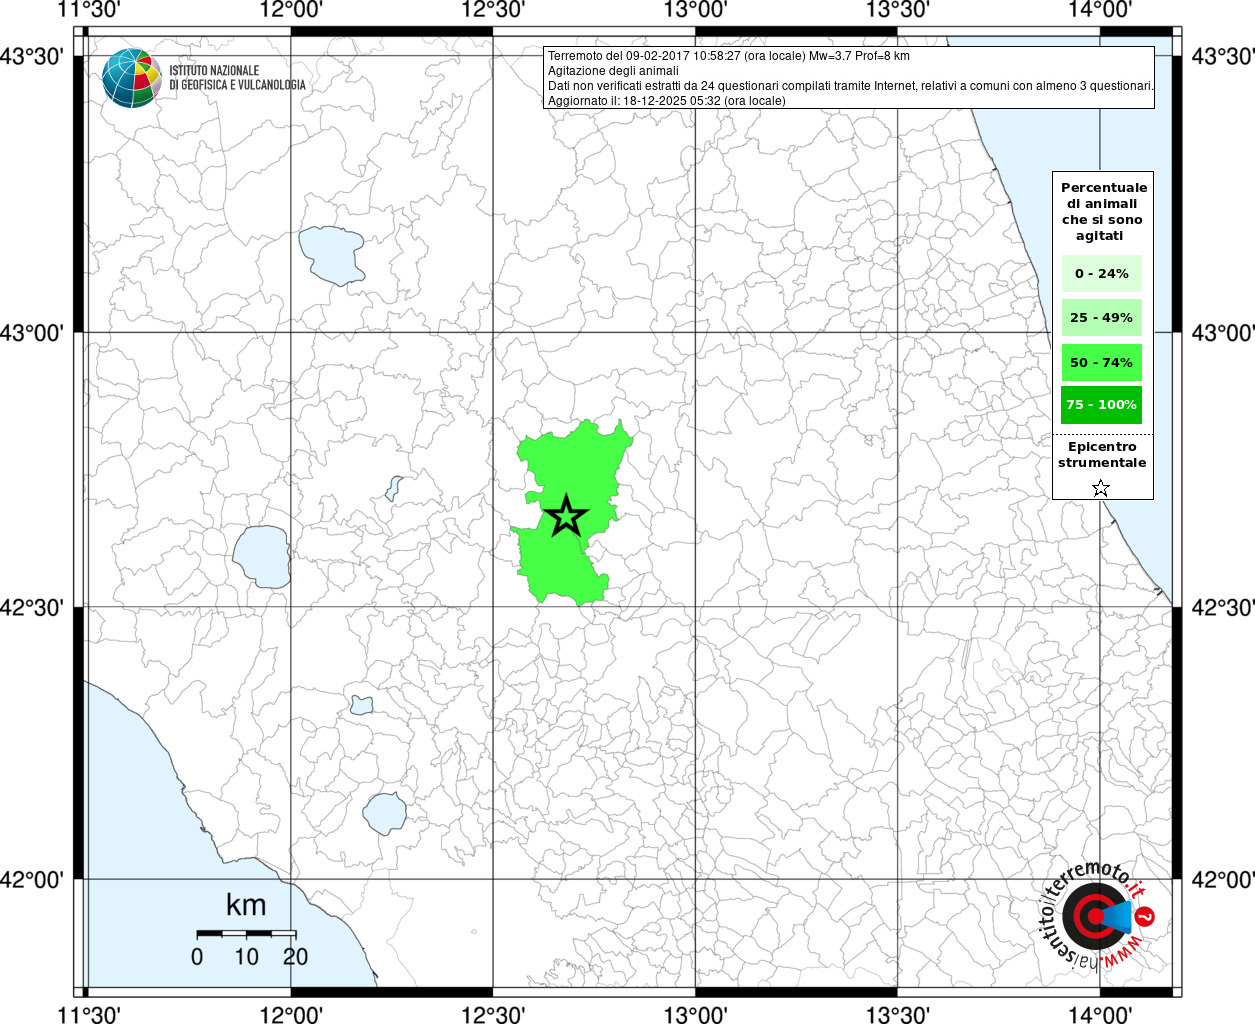Click the black epicenter star on the map
This screenshot has width=1255, height=1024.
click(x=566, y=516)
